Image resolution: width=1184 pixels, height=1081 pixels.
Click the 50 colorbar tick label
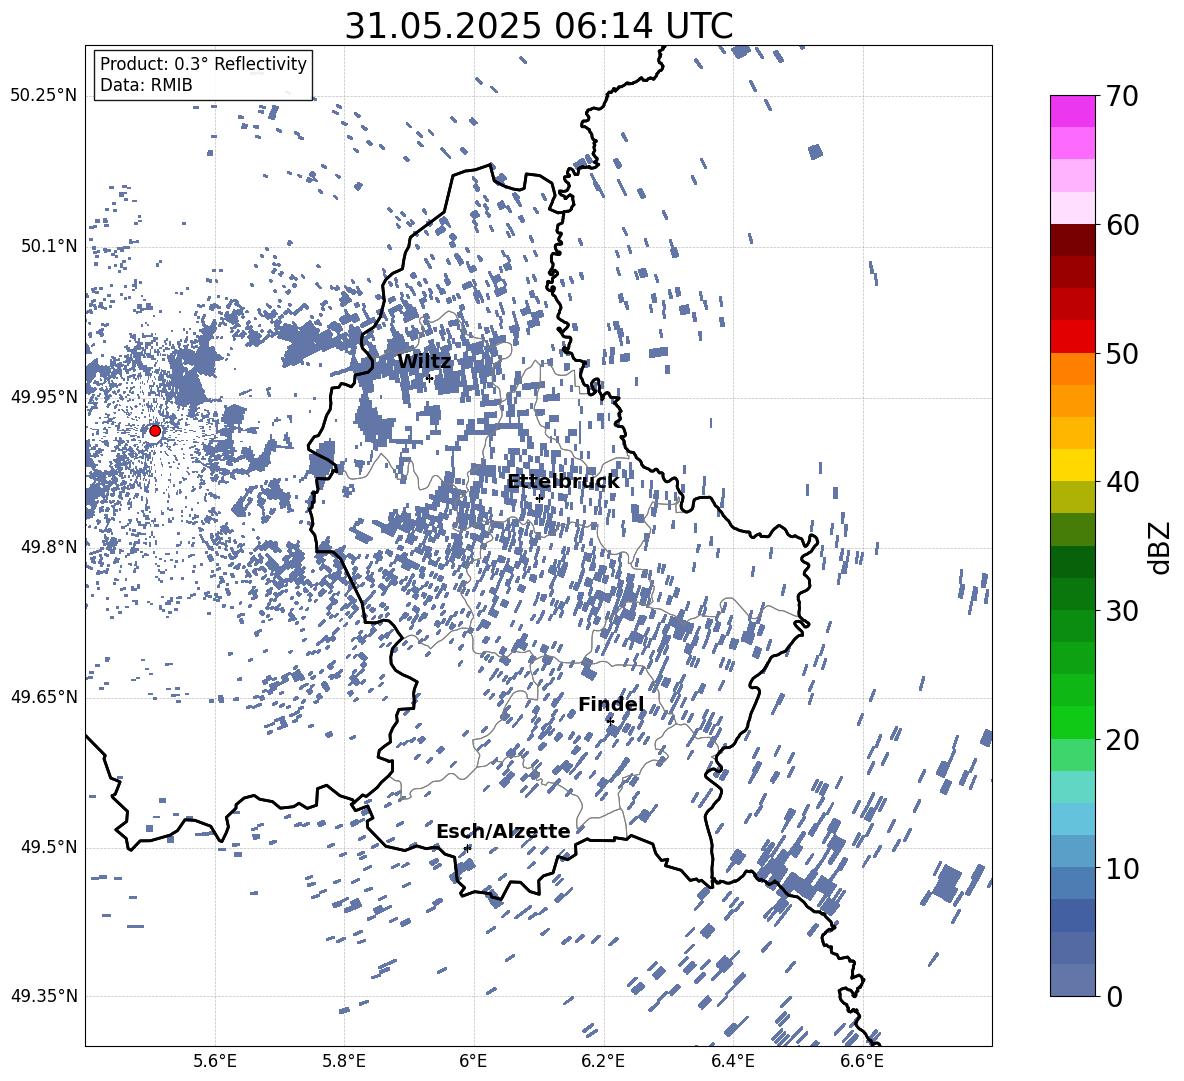[1122, 354]
